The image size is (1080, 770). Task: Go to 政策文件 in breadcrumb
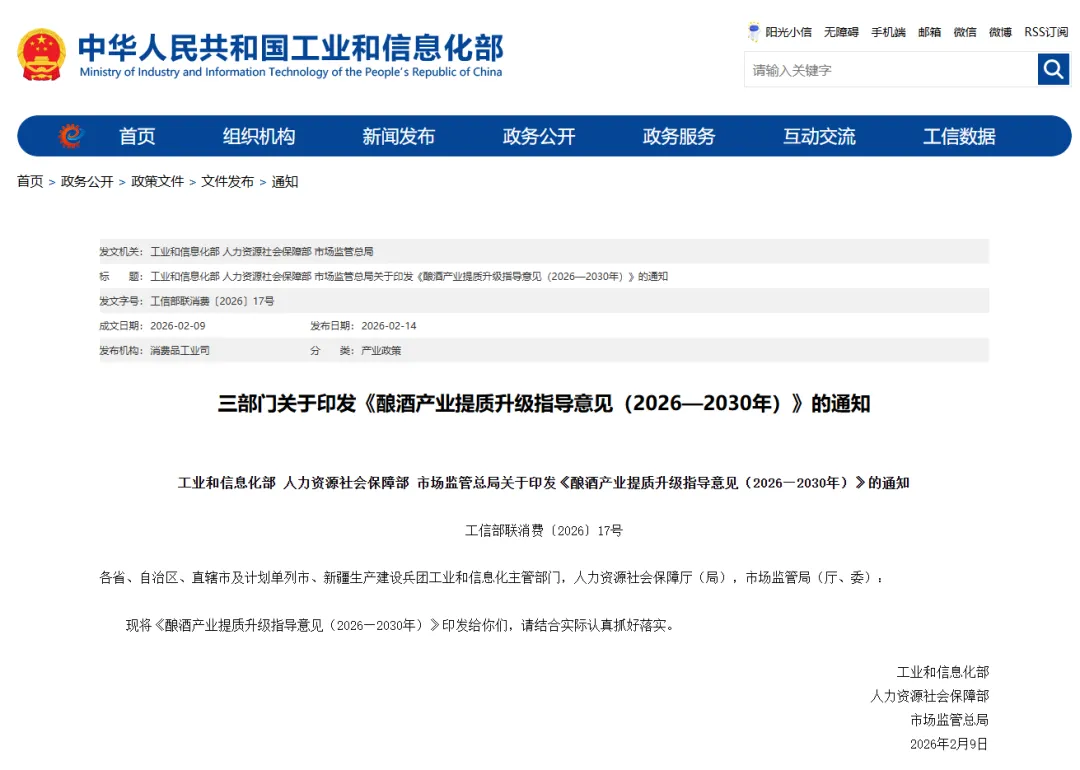(158, 181)
